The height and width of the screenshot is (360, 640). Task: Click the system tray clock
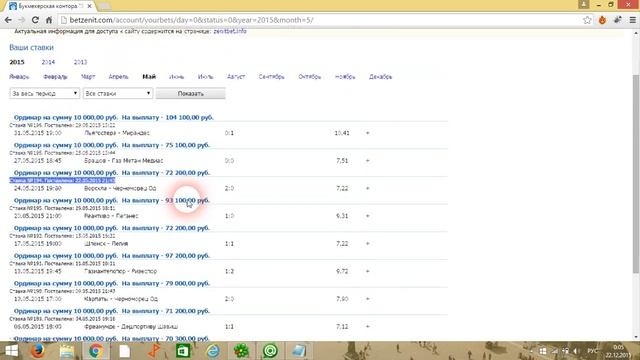coord(618,351)
